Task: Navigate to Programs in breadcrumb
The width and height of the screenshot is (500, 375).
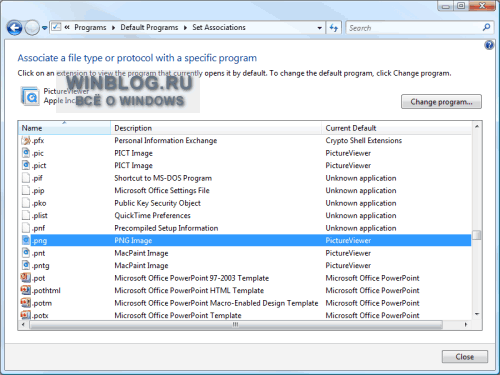Action: [90, 27]
